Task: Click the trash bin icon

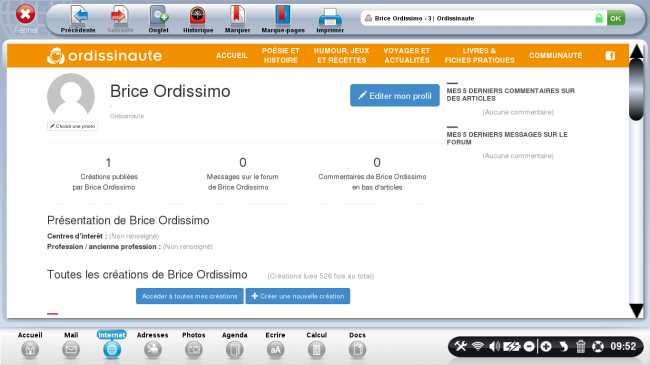Action: (580, 346)
